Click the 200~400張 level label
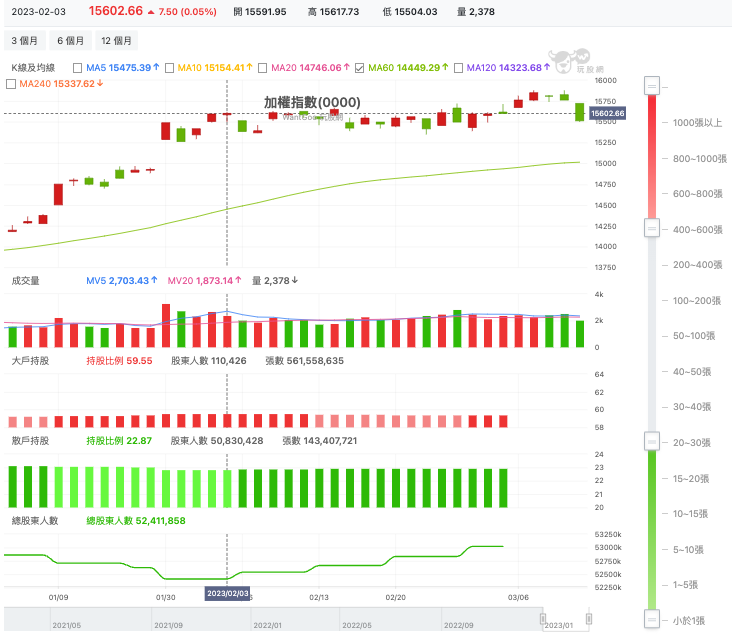This screenshot has width=732, height=637. (x=697, y=265)
